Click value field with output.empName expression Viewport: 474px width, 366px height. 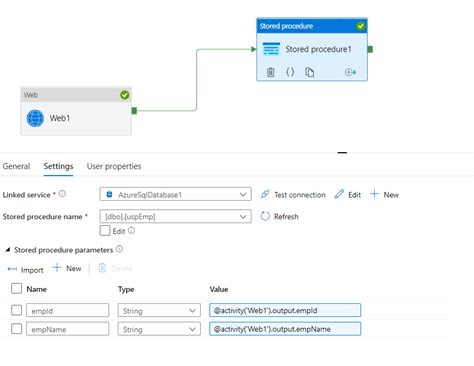(x=285, y=329)
